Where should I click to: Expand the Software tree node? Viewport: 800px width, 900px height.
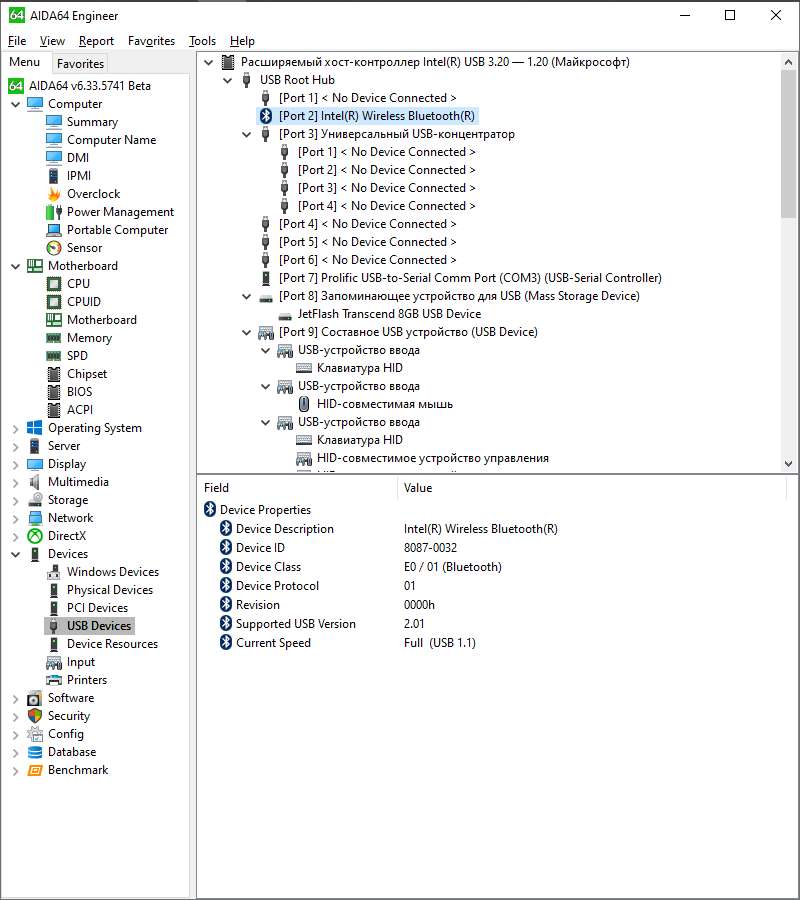coord(16,699)
